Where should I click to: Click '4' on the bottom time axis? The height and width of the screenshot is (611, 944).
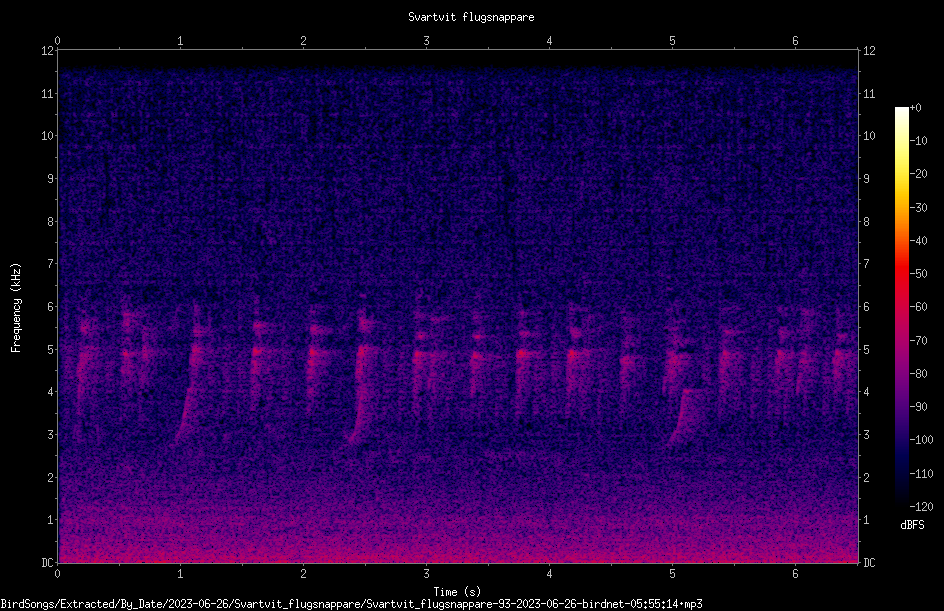point(549,574)
